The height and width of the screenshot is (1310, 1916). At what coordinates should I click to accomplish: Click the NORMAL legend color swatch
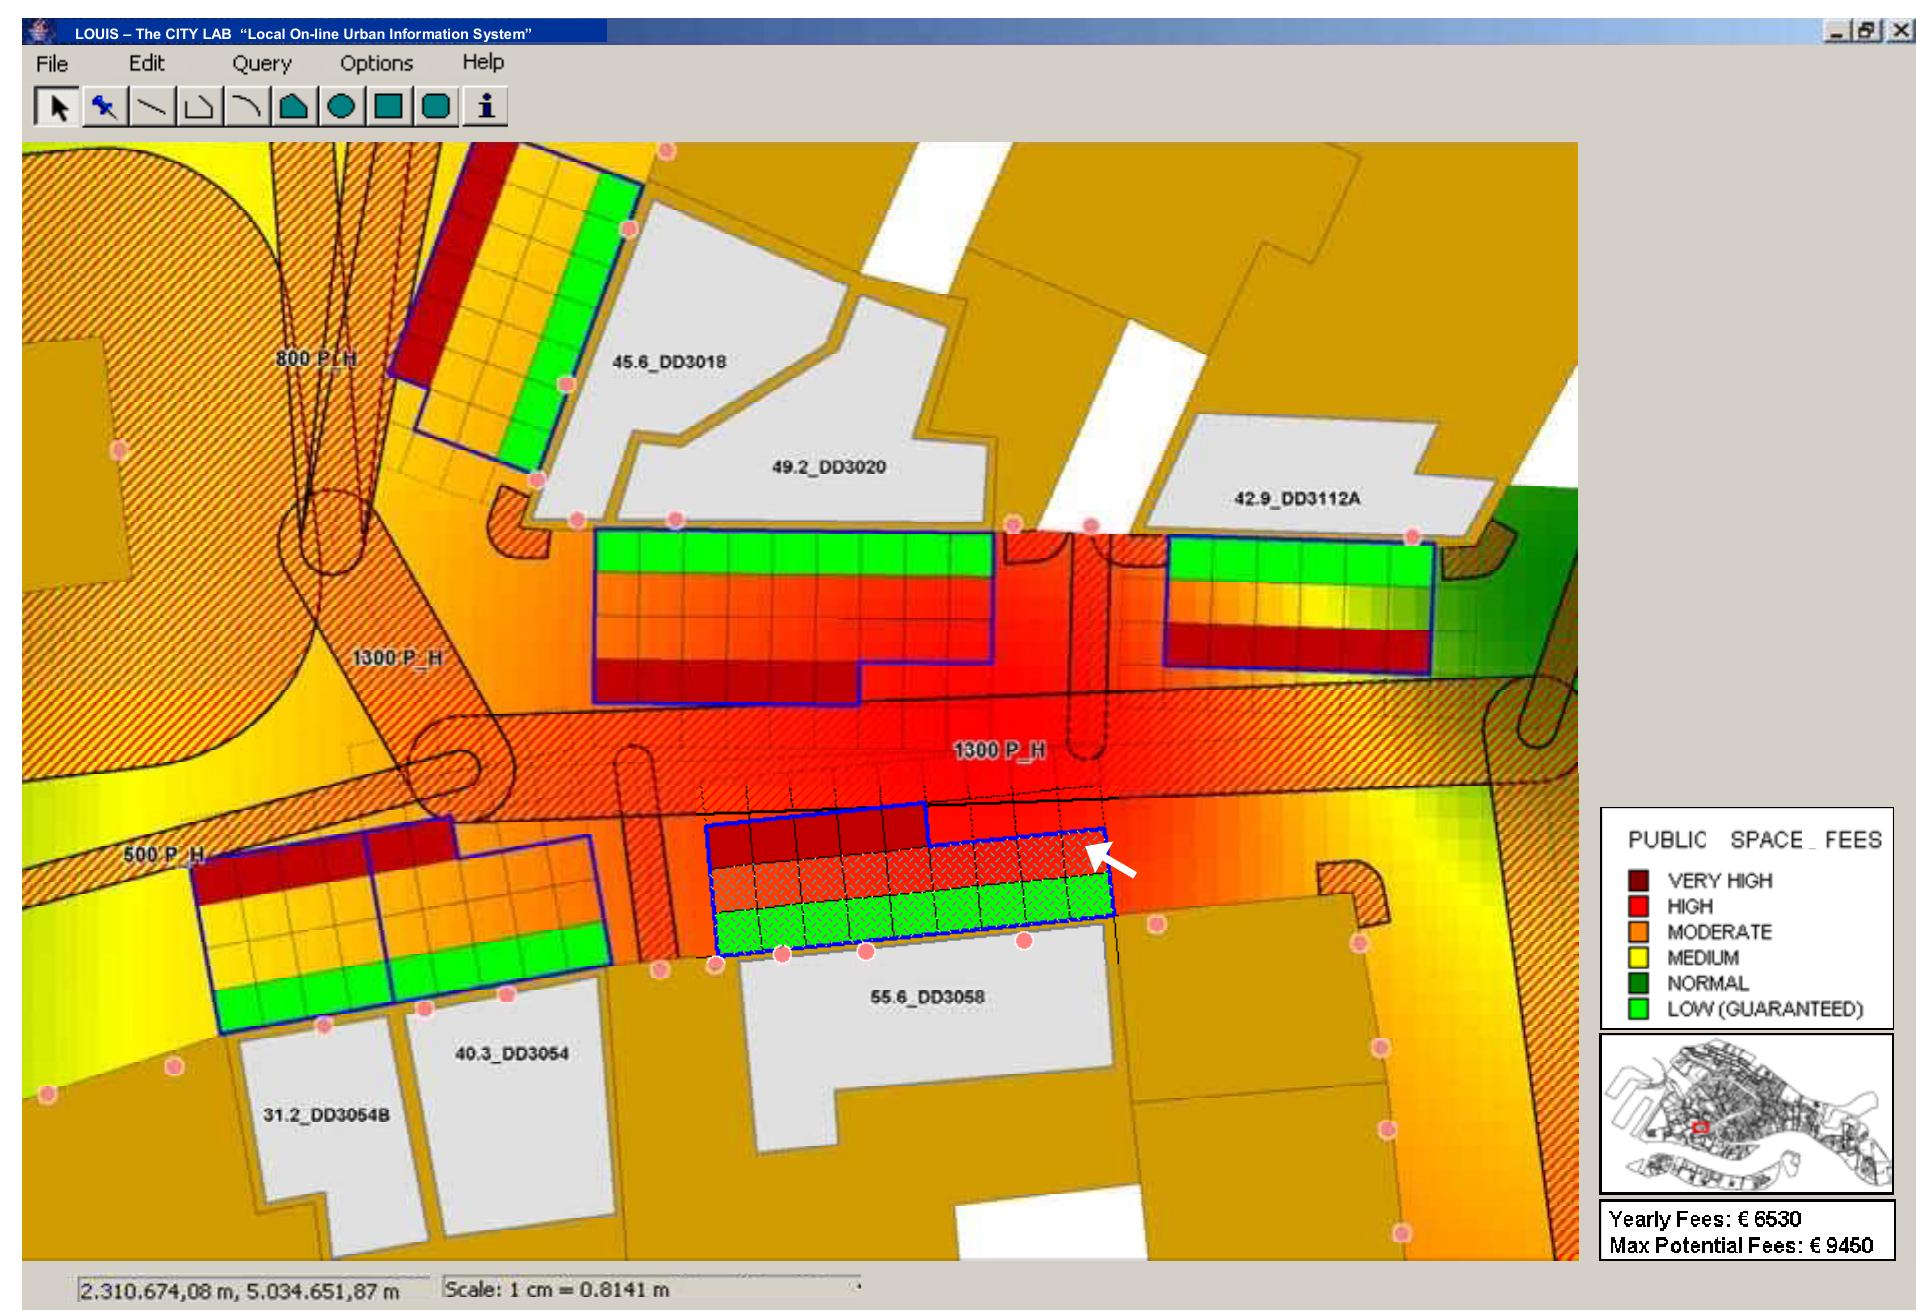(x=1638, y=983)
